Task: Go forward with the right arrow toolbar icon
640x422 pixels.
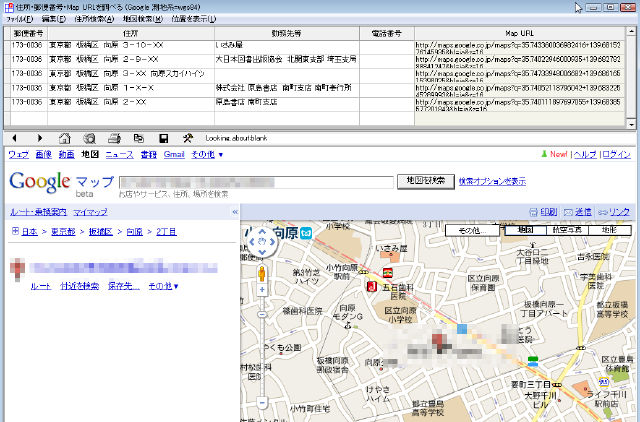Action: 40,138
